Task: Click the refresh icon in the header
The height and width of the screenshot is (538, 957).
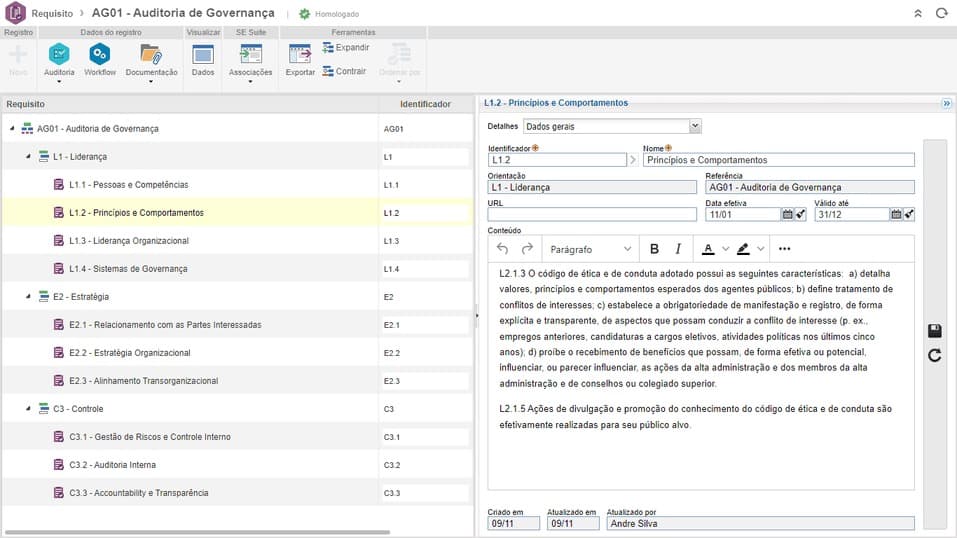Action: pos(941,13)
